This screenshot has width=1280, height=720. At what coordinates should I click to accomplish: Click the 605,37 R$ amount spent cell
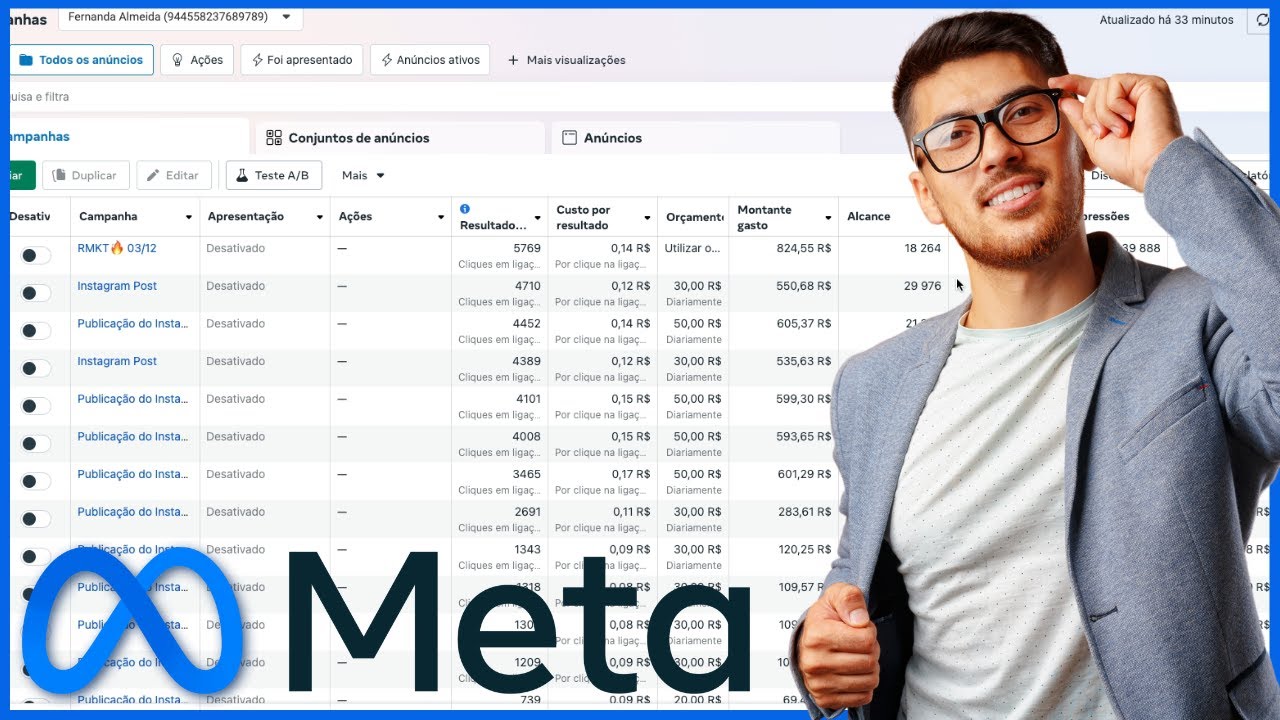pyautogui.click(x=803, y=324)
